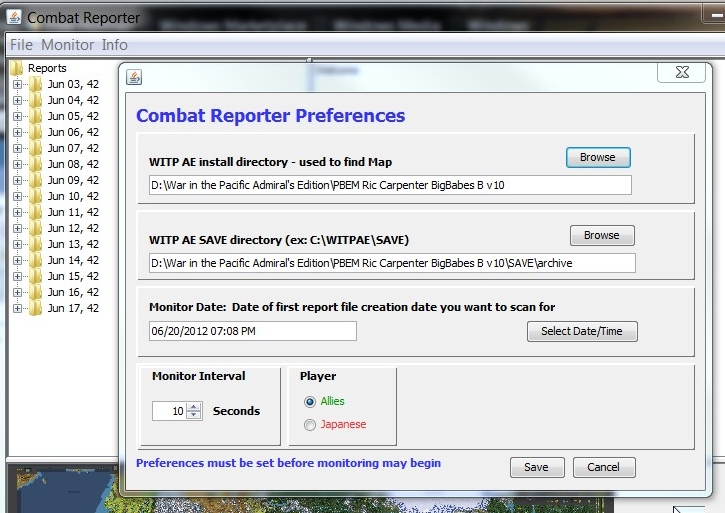Click the folder icon for Jun 07, 42
725x513 pixels.
36,148
